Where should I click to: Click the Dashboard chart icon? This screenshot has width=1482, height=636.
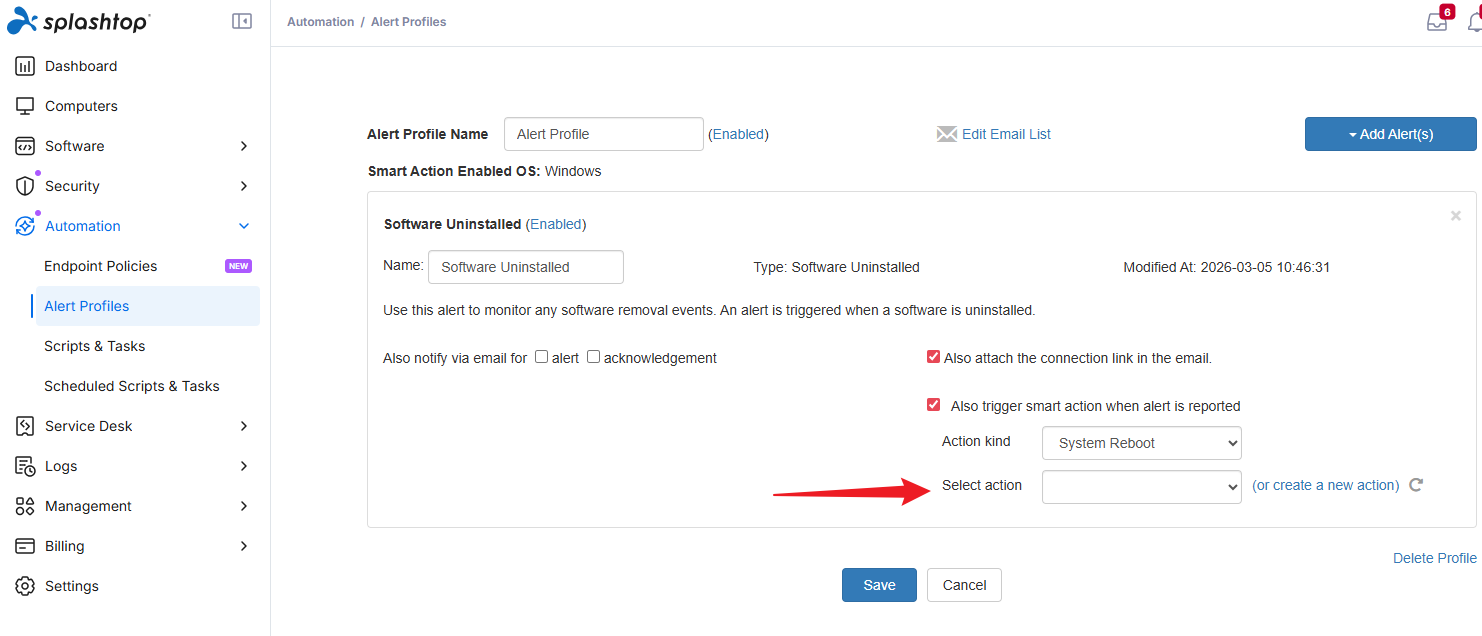click(25, 66)
